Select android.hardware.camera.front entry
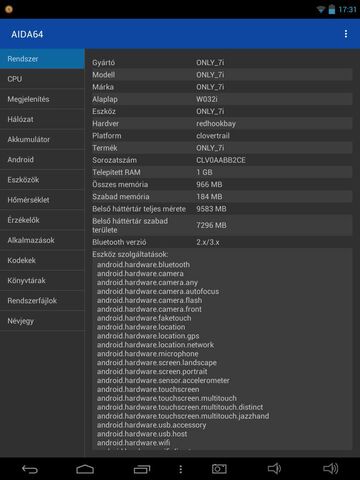The height and width of the screenshot is (480, 360). coord(149,309)
